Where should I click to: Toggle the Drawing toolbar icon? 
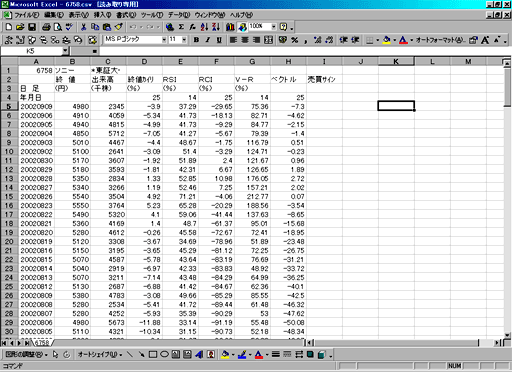click(242, 27)
